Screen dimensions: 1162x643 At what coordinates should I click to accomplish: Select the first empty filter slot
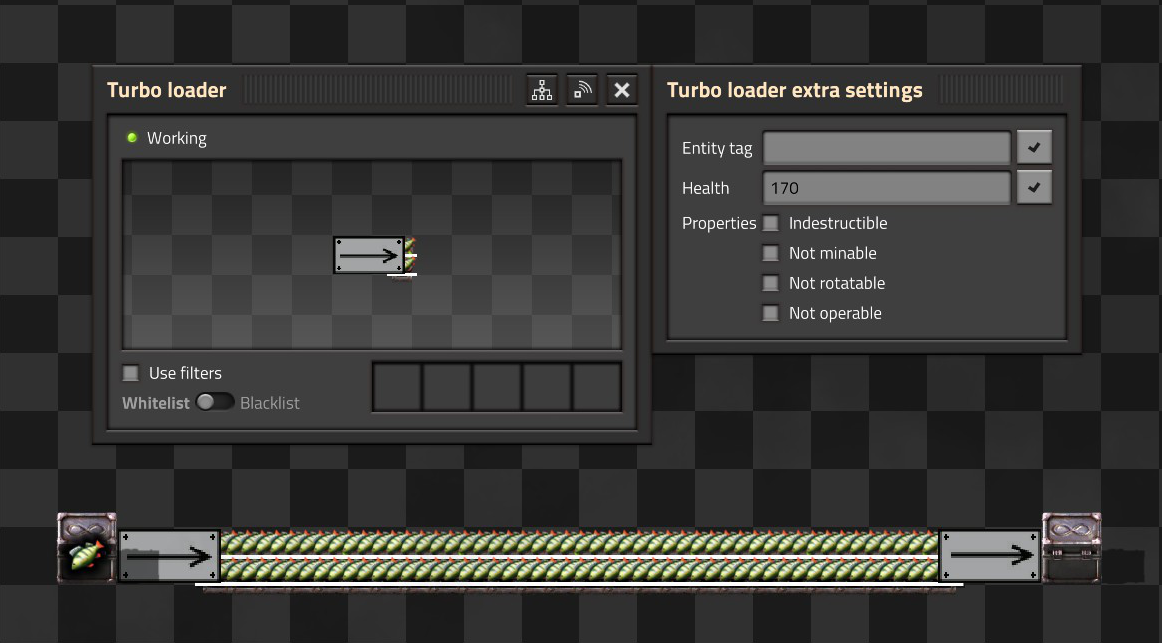(x=397, y=387)
